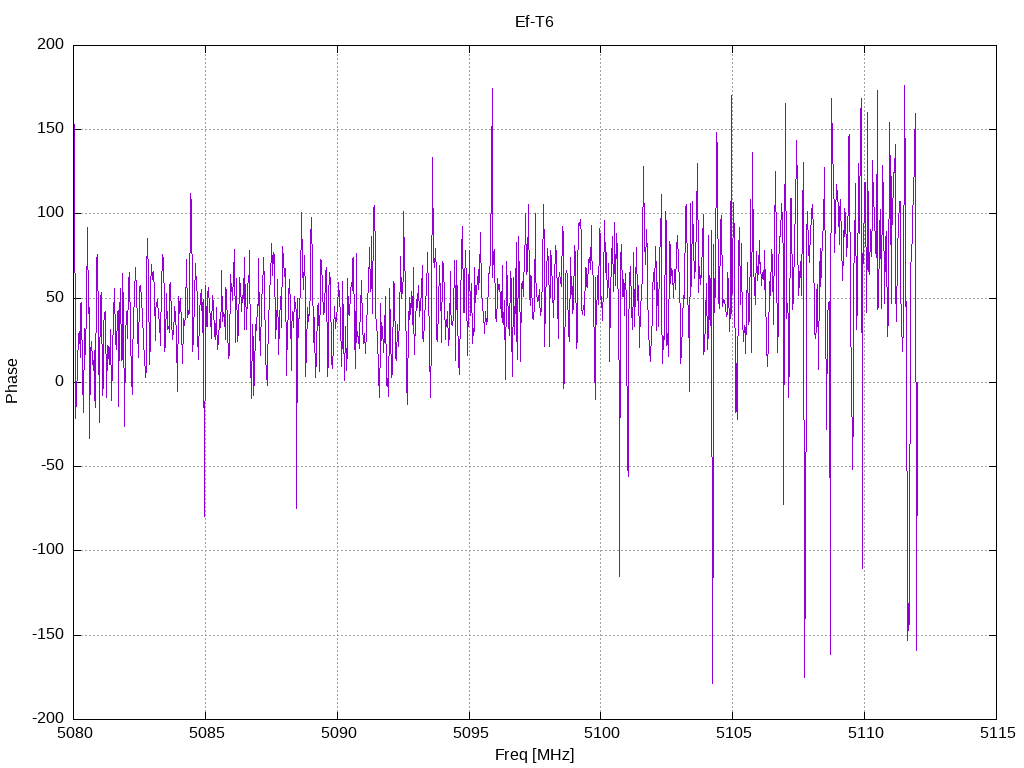Click x-axis tick label 5110
Screen dimensions: 1024x768
(x=865, y=733)
